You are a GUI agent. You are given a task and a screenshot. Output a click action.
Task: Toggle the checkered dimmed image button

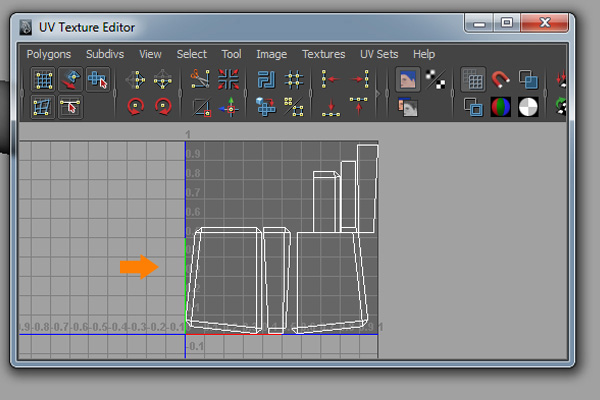click(435, 79)
